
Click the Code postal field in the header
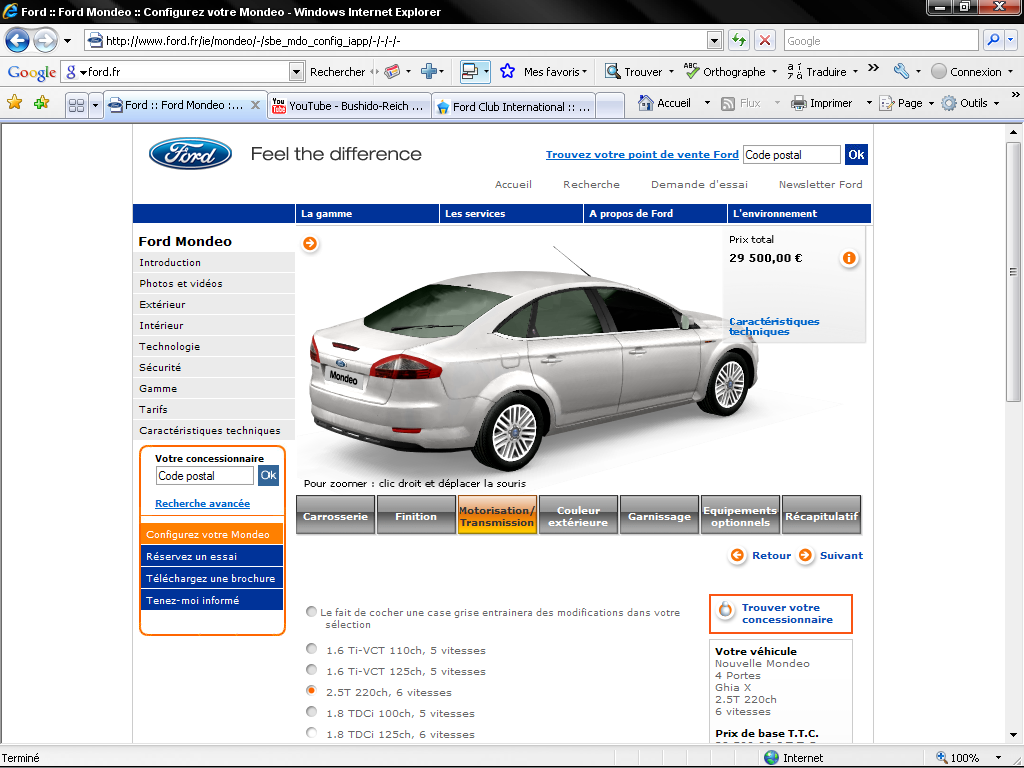(792, 155)
